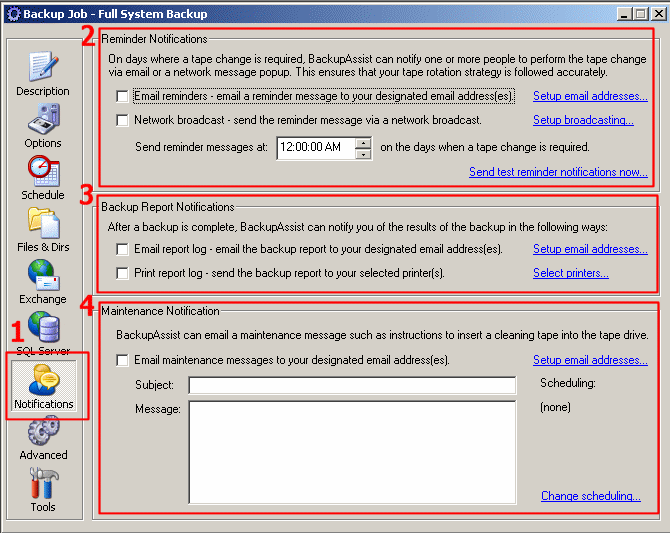The image size is (670, 533).
Task: Click the reminder time field 12:00:00 AM
Action: (316, 148)
